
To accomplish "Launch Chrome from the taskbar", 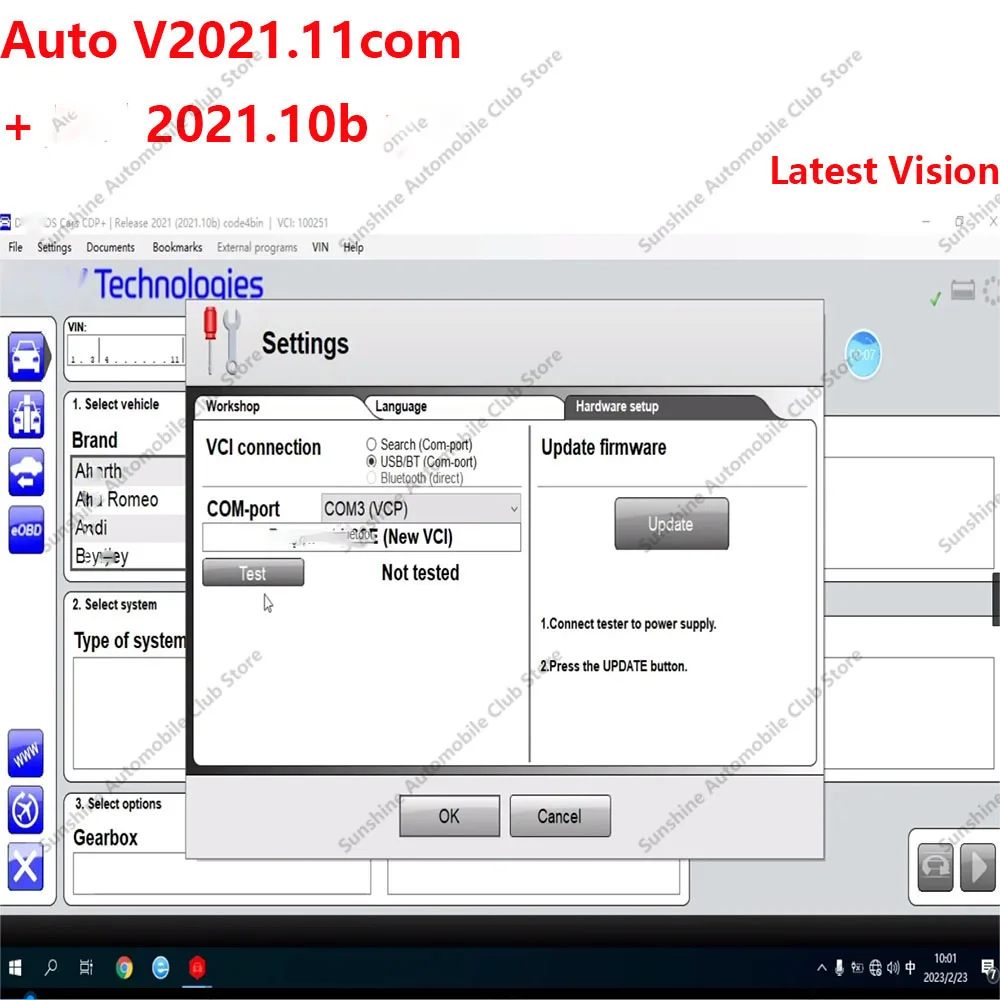I will [x=124, y=967].
